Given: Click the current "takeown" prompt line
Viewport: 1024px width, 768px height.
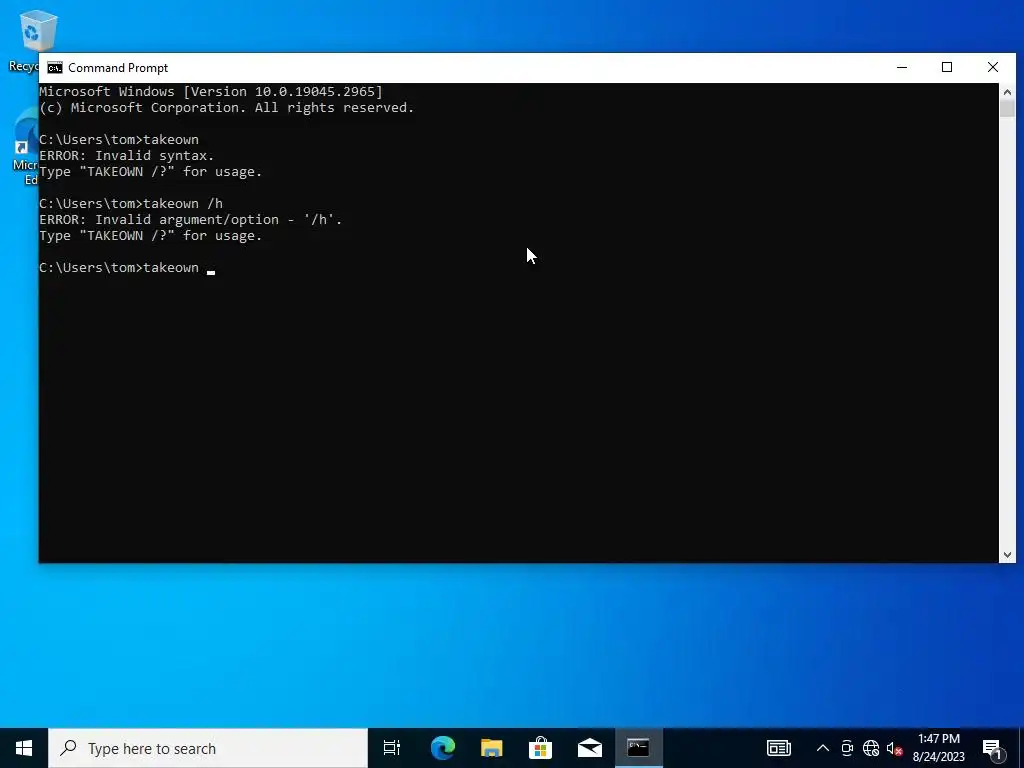Looking at the screenshot, I should tap(127, 268).
